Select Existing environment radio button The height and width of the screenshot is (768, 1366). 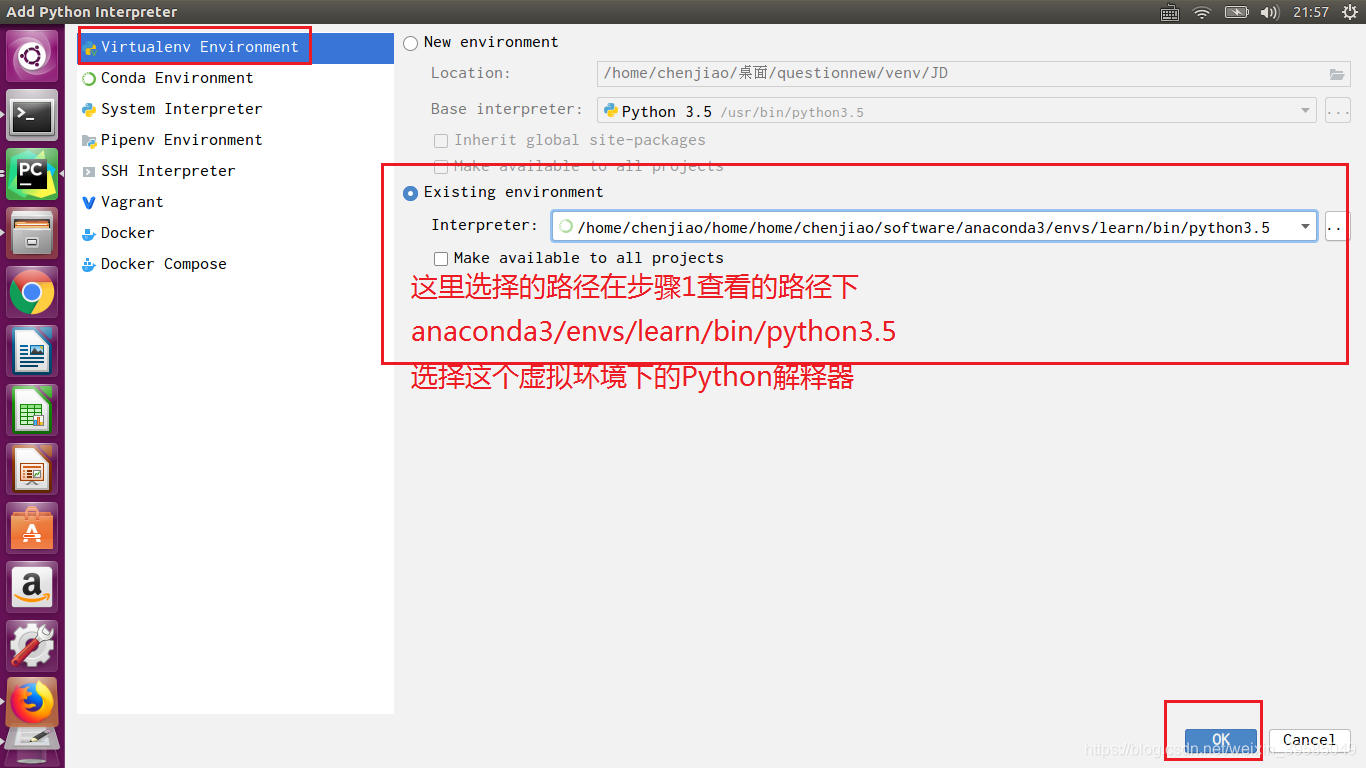(x=410, y=193)
